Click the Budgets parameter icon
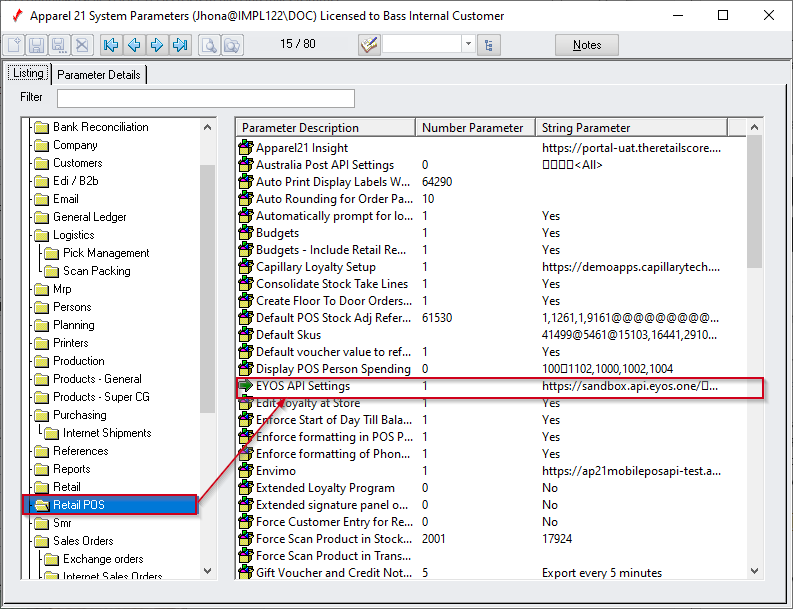The image size is (793, 609). [246, 233]
